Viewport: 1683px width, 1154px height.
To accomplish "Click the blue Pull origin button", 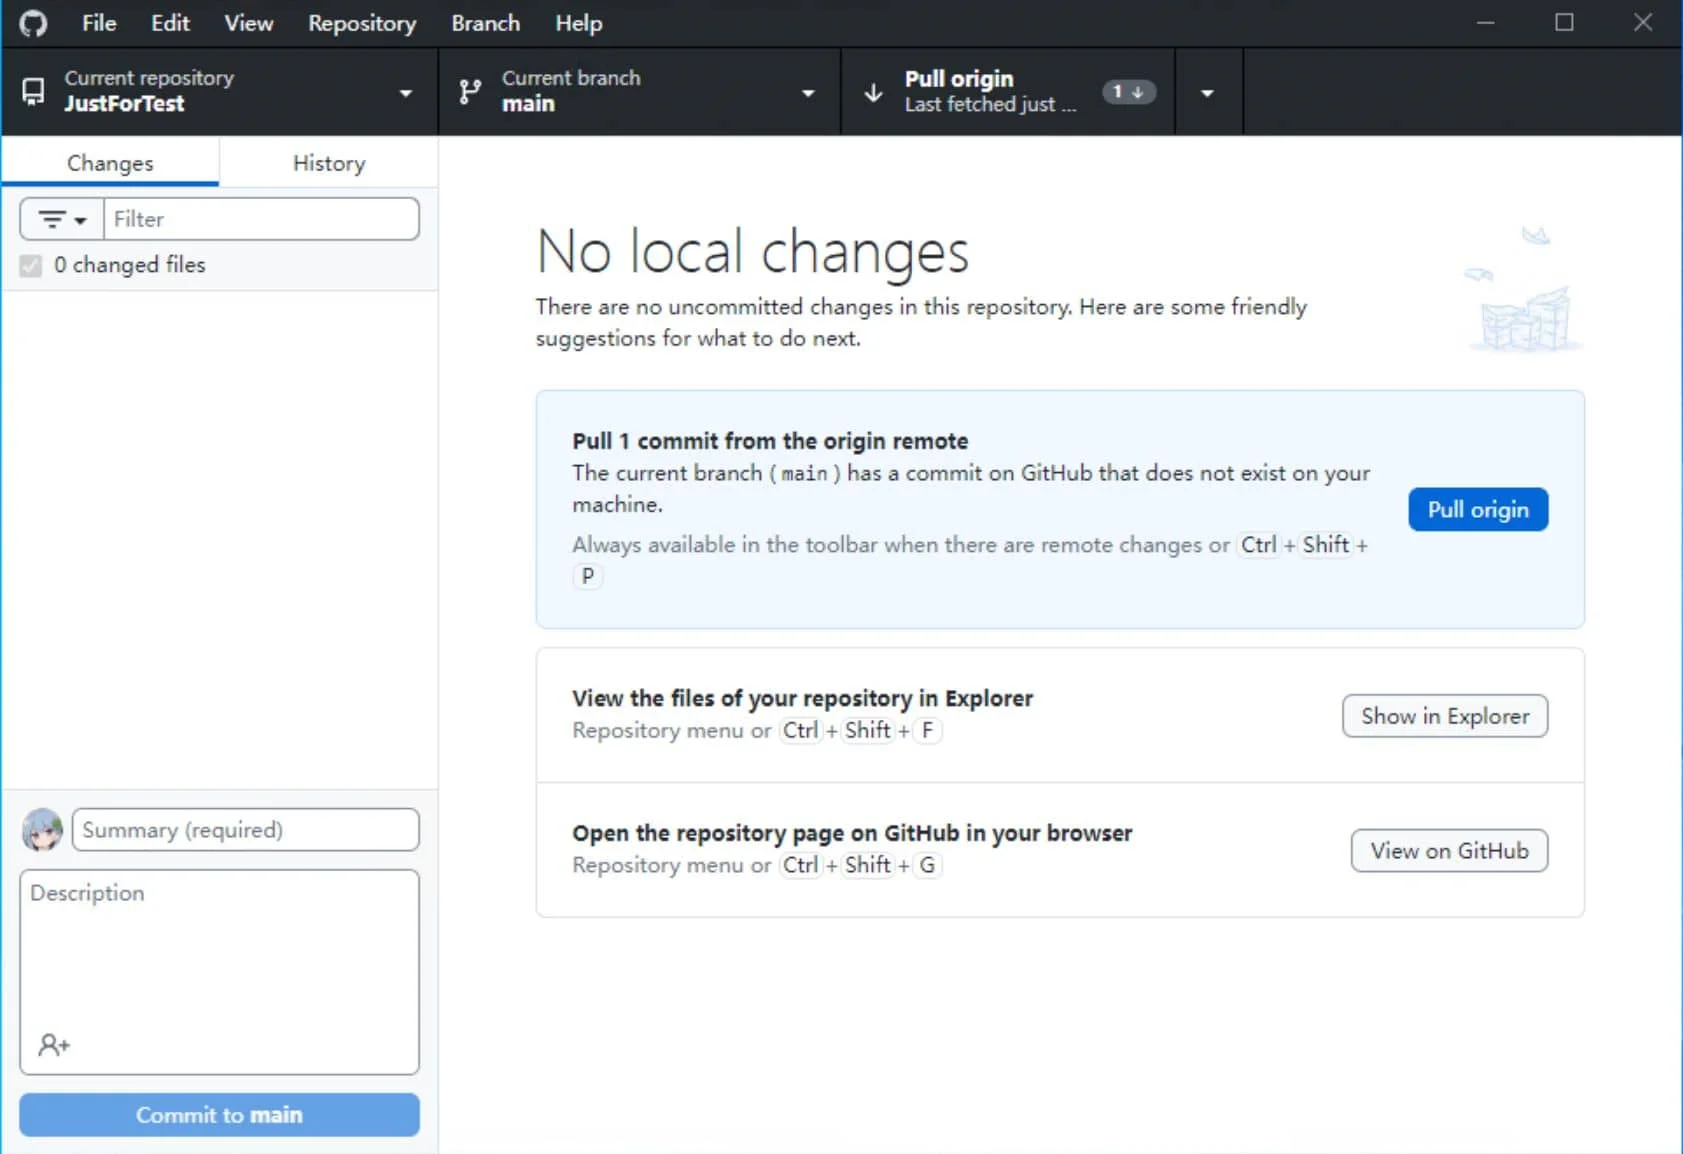I will (x=1478, y=510).
